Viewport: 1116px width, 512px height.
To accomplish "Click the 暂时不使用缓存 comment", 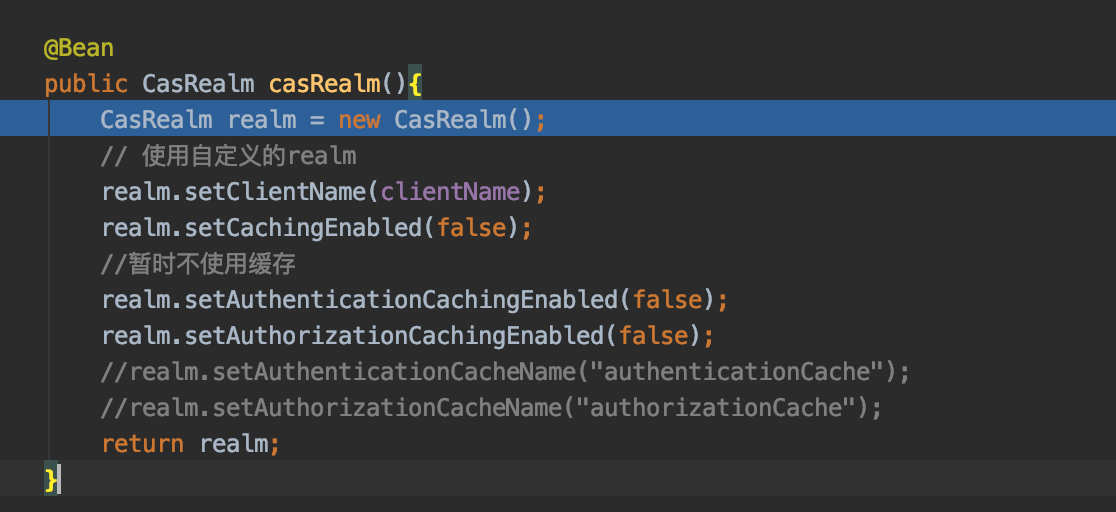I will 198,264.
